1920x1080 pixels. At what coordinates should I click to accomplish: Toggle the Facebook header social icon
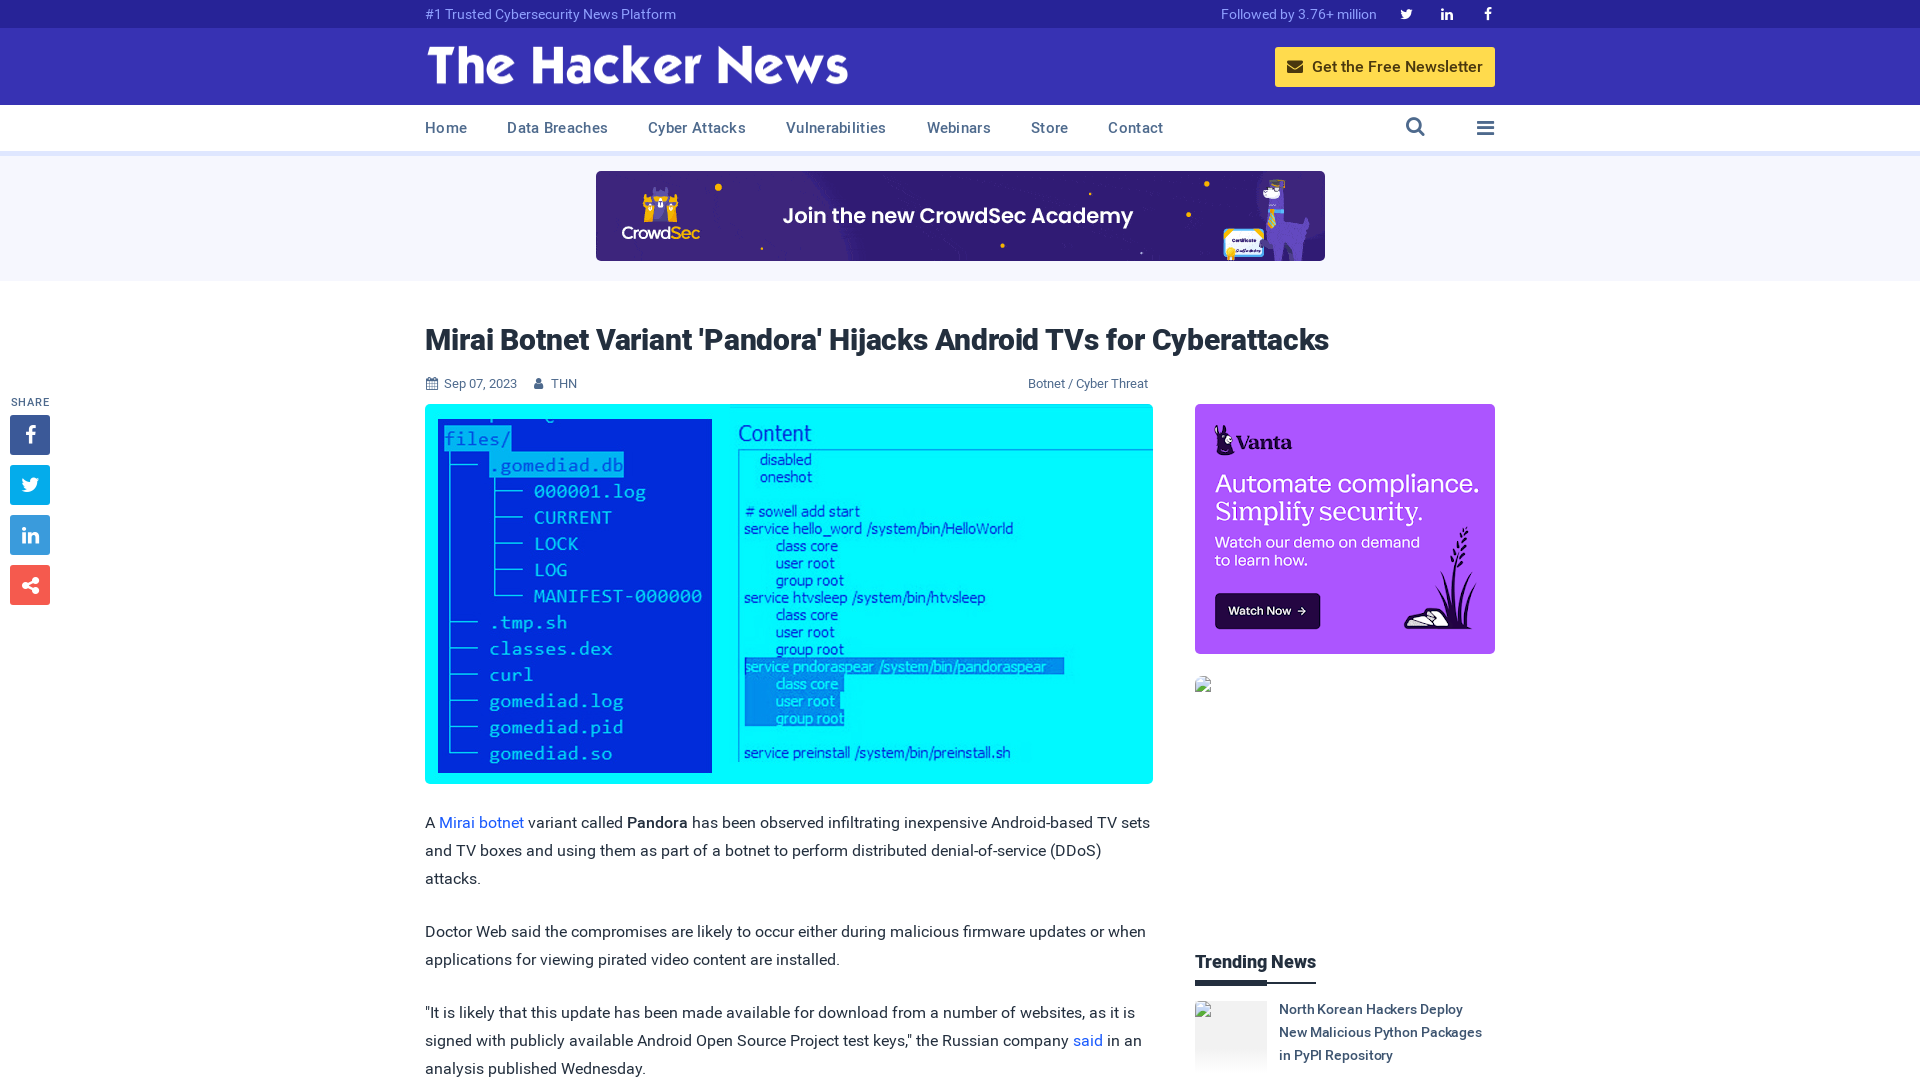coord(1487,13)
